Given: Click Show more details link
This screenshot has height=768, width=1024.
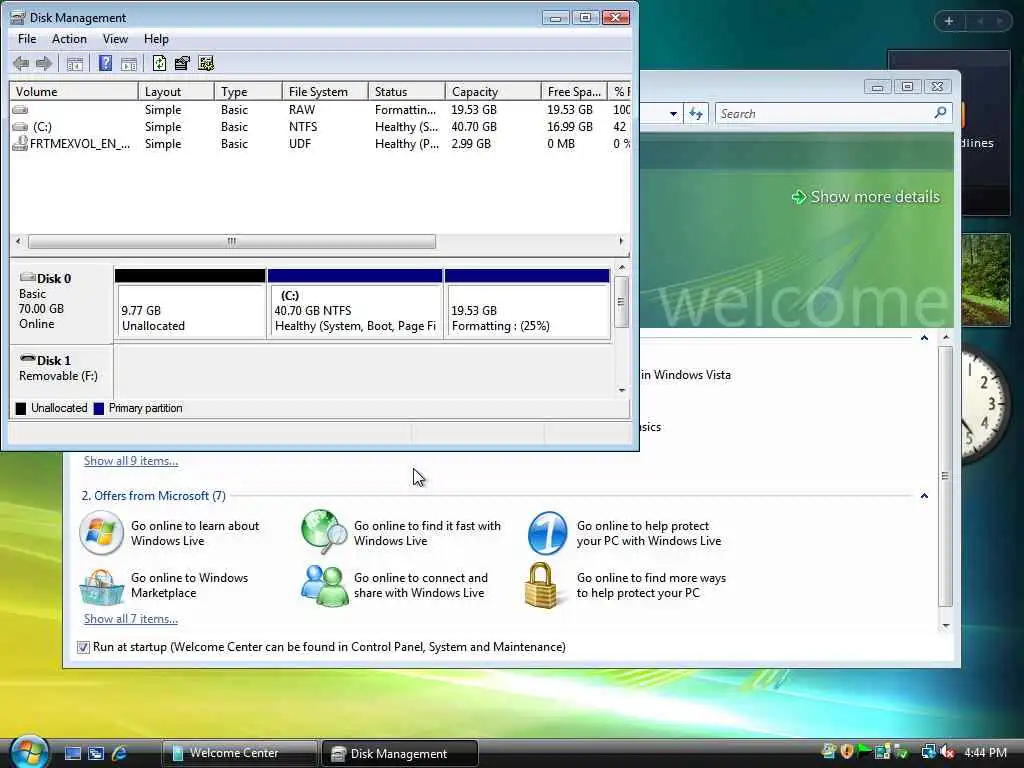Looking at the screenshot, I should pos(866,197).
